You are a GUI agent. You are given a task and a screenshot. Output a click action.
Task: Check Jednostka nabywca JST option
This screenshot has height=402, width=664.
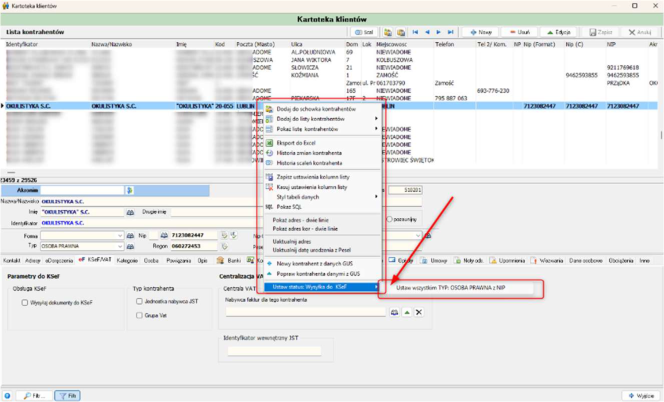139,301
